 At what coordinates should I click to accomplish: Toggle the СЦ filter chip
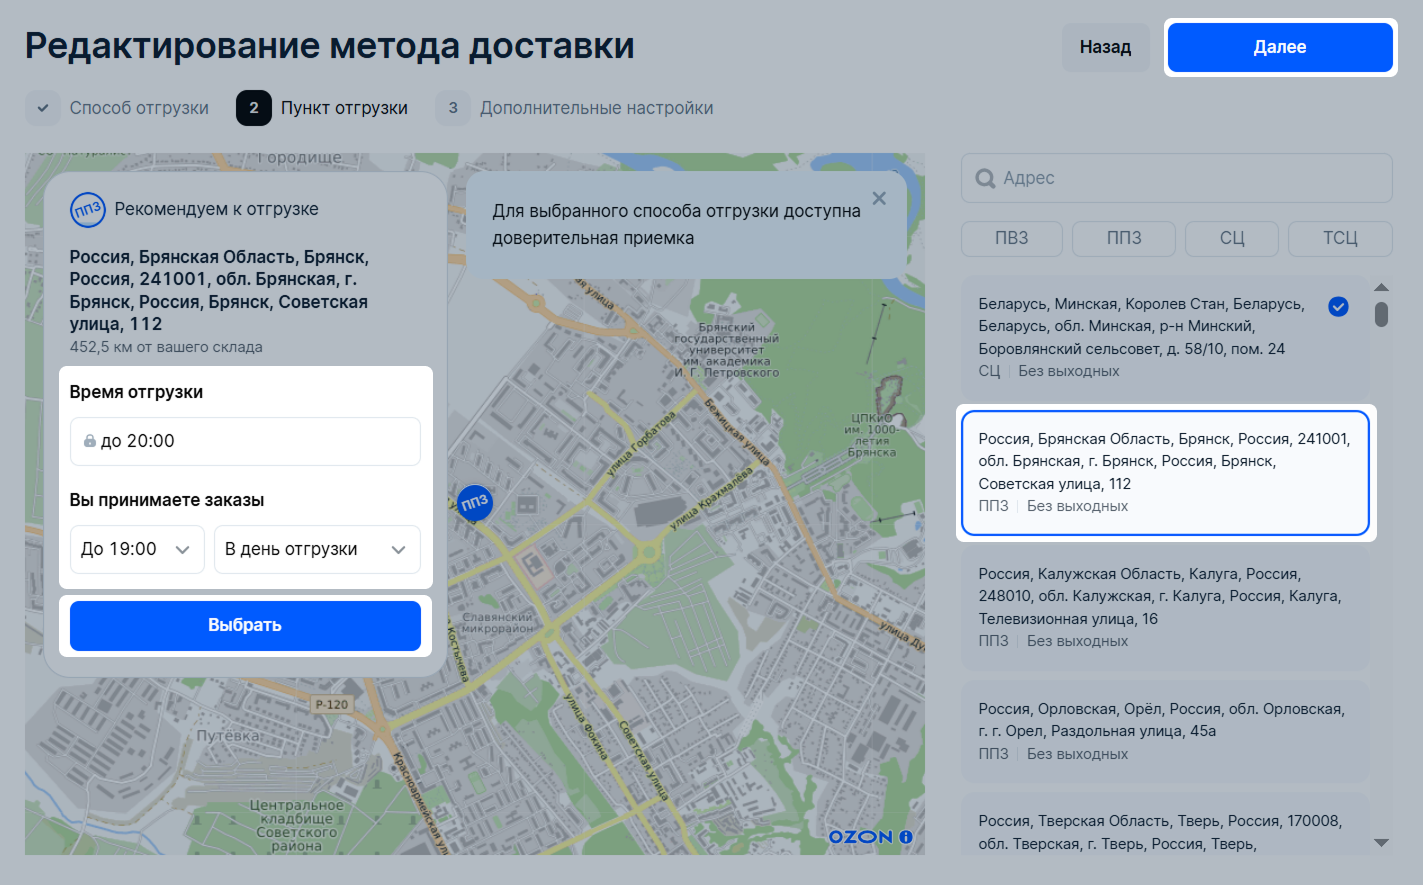click(1231, 238)
